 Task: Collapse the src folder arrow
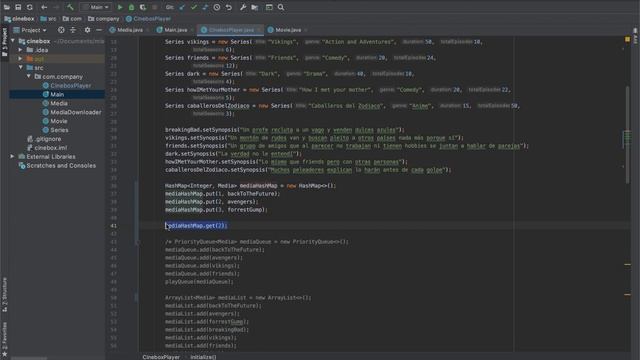click(20, 67)
